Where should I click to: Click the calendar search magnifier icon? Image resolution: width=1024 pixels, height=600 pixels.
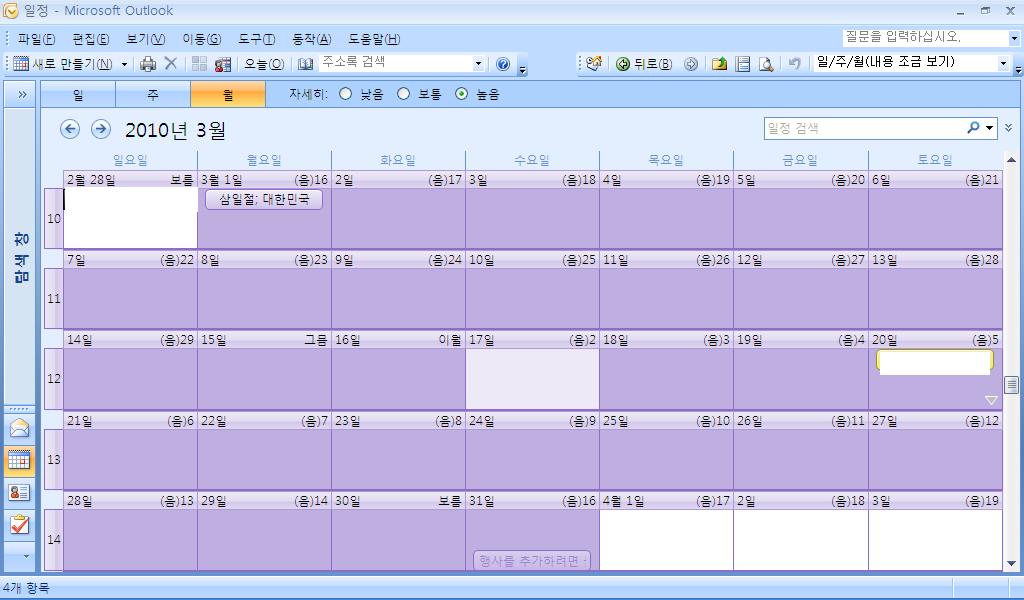pos(973,128)
